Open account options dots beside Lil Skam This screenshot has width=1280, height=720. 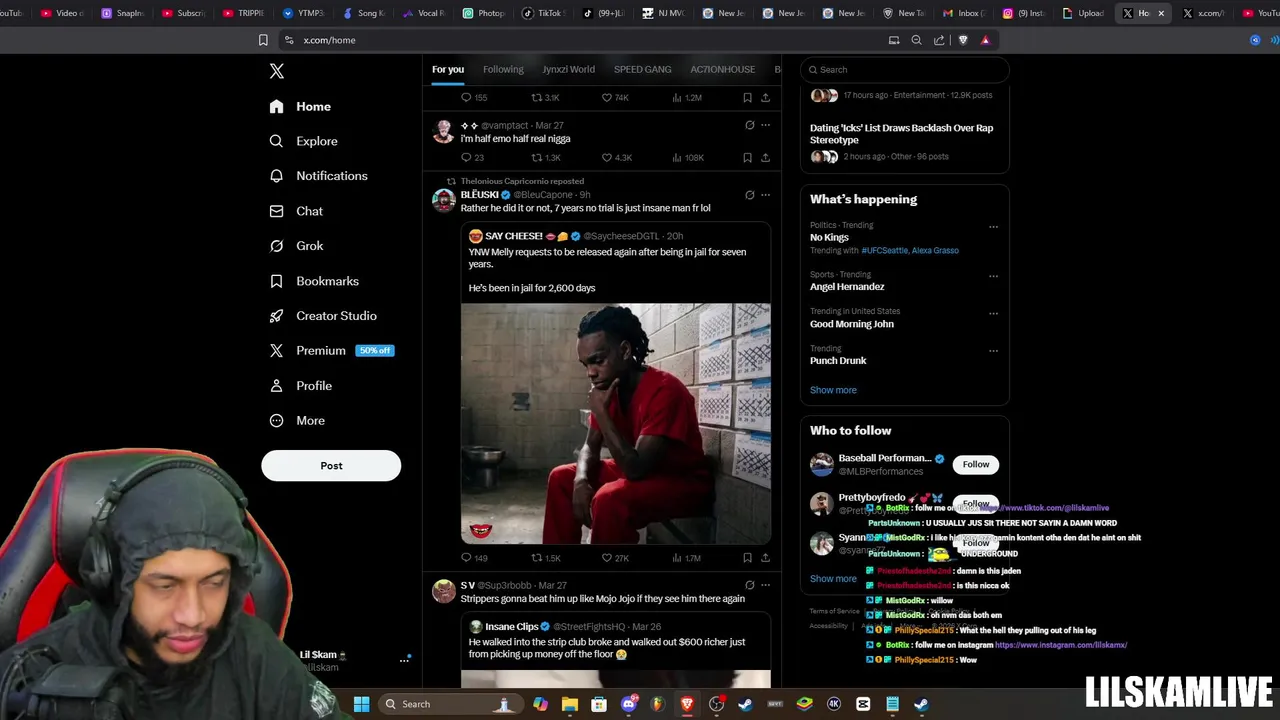[x=405, y=660]
